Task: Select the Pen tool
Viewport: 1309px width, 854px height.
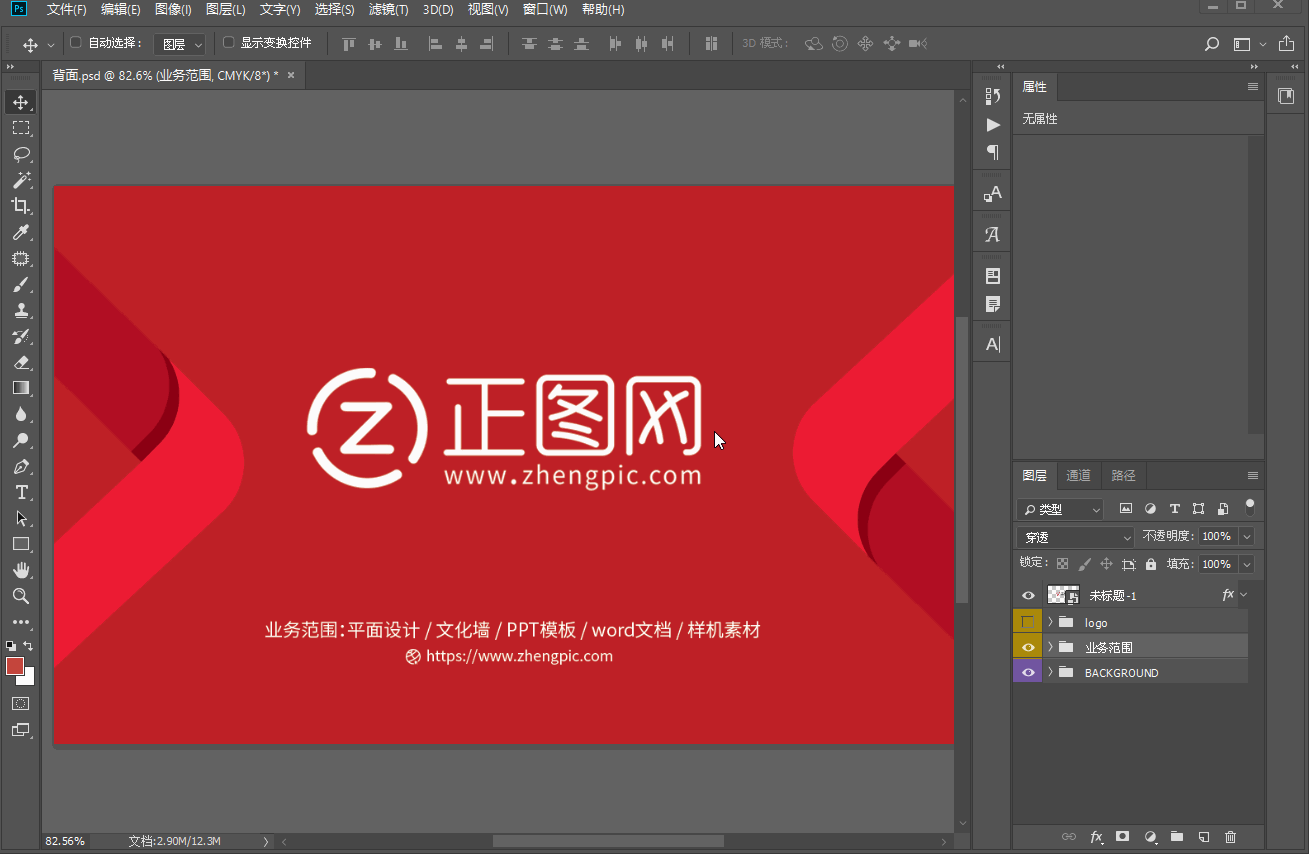Action: click(x=20, y=466)
